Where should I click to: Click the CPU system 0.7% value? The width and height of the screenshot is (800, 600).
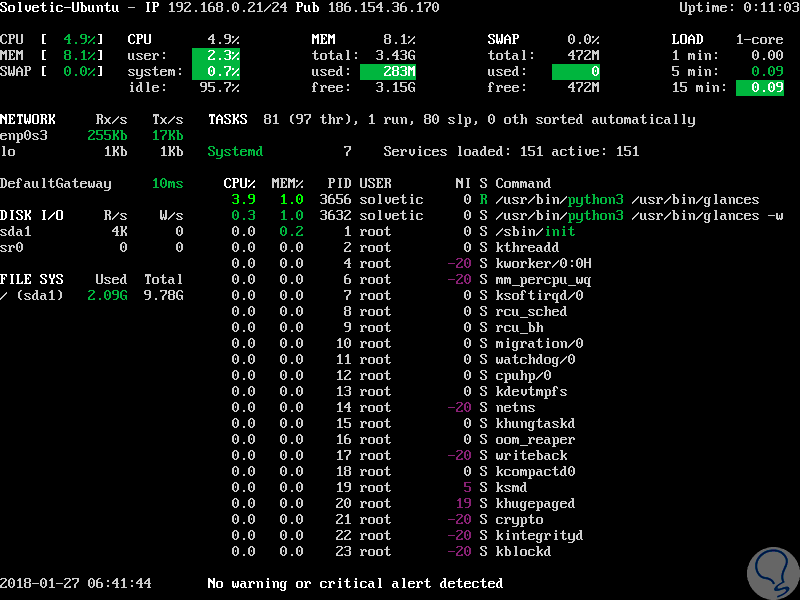pyautogui.click(x=216, y=71)
